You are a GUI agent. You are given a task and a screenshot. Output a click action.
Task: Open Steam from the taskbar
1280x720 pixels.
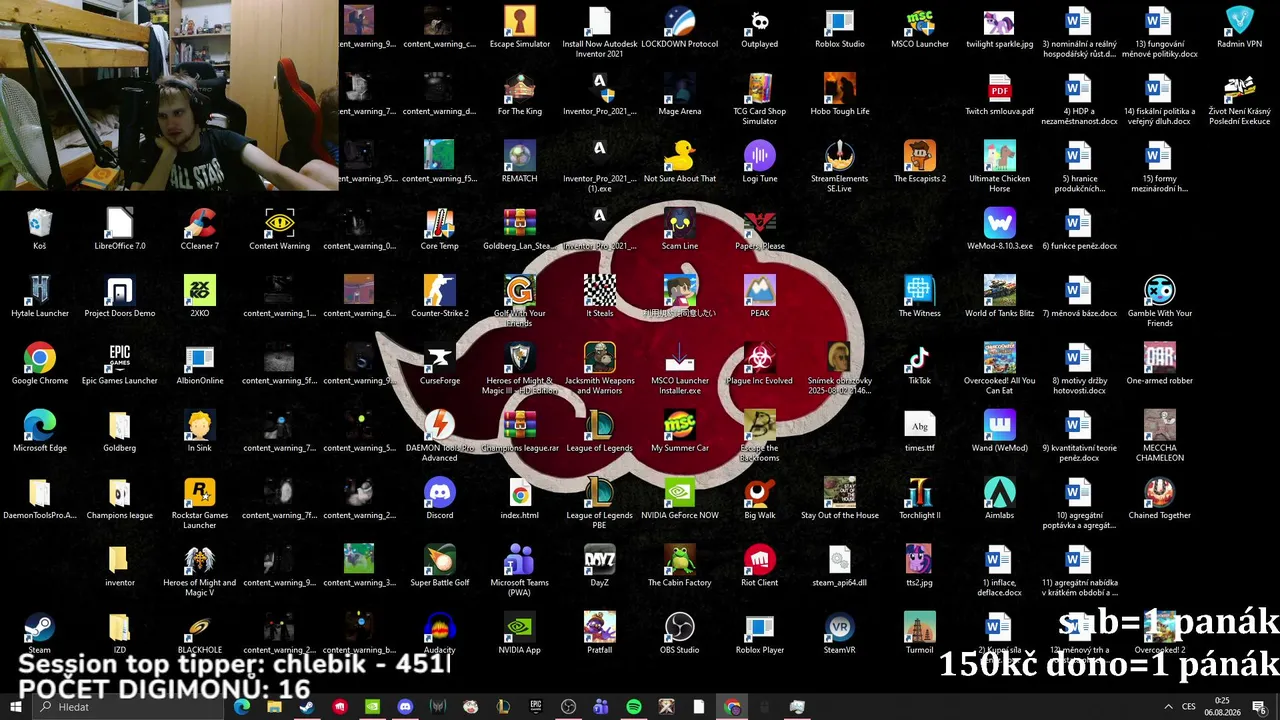(x=307, y=707)
